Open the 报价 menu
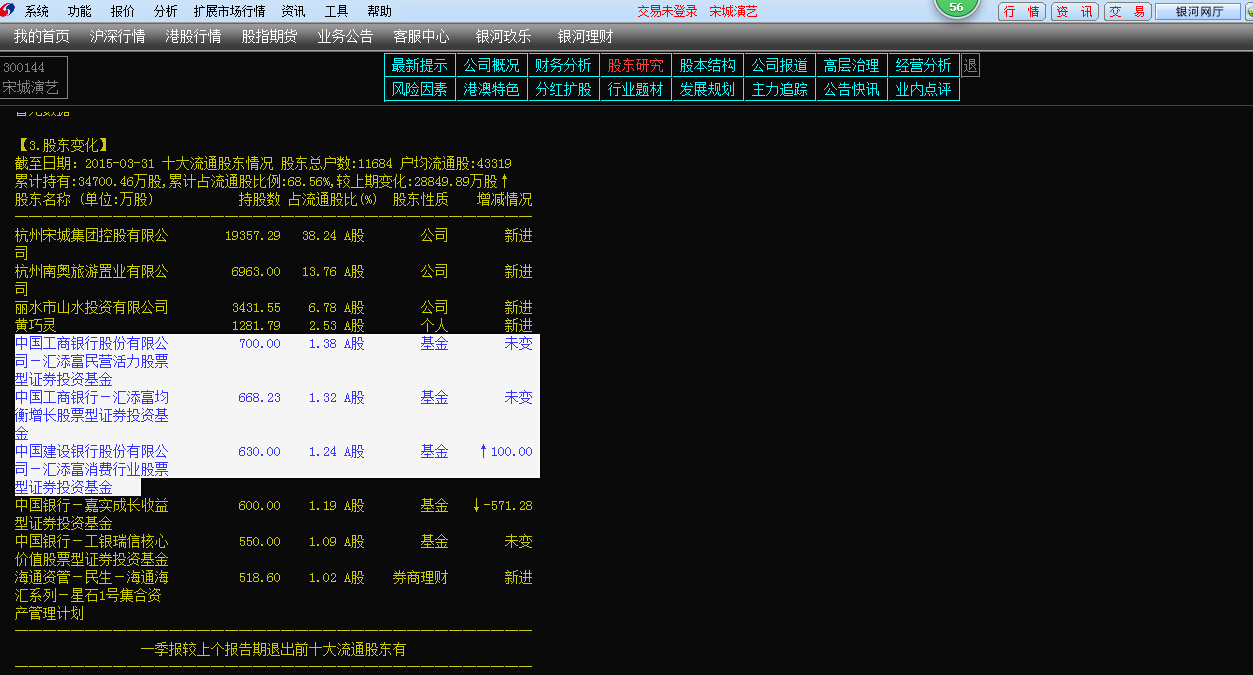The width and height of the screenshot is (1253, 675). 123,12
